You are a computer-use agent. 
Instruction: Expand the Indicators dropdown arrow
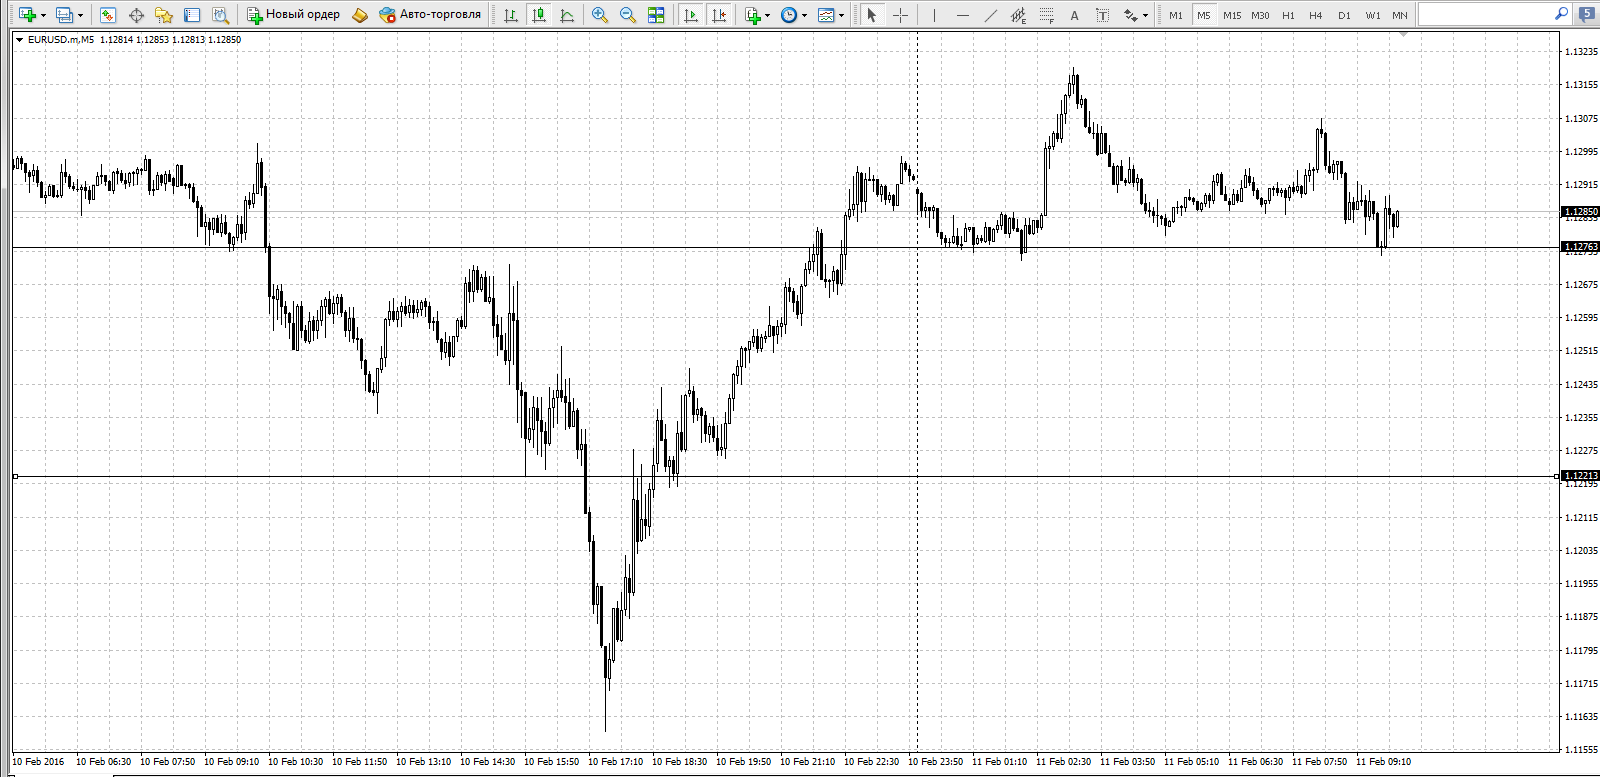pos(768,15)
